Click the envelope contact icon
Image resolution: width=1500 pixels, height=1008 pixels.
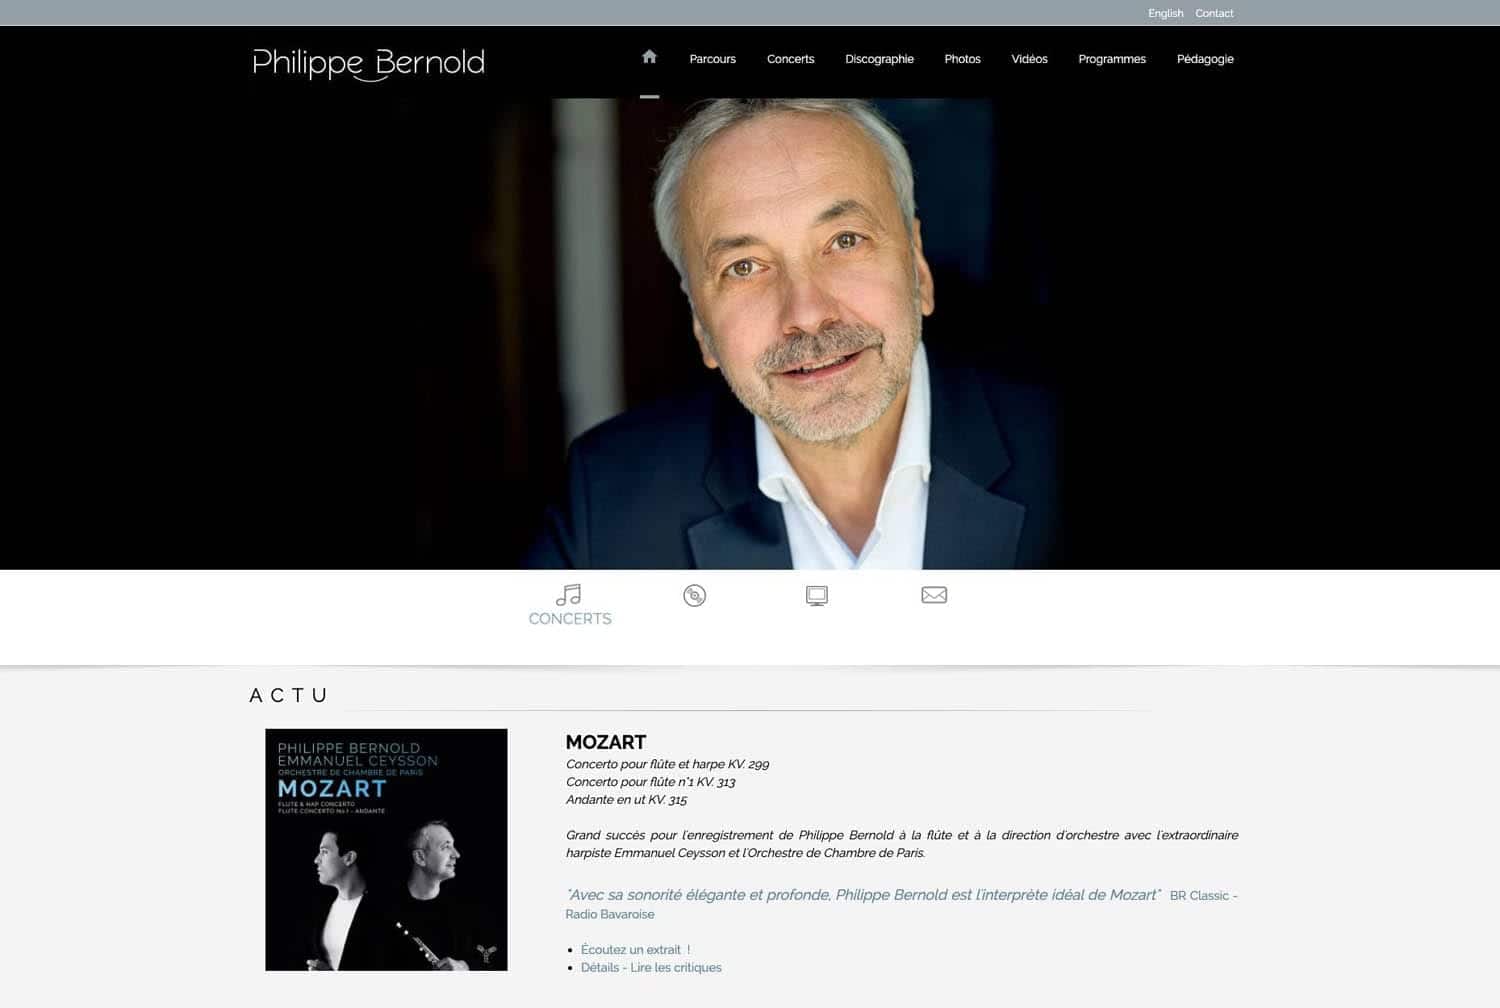coord(934,595)
